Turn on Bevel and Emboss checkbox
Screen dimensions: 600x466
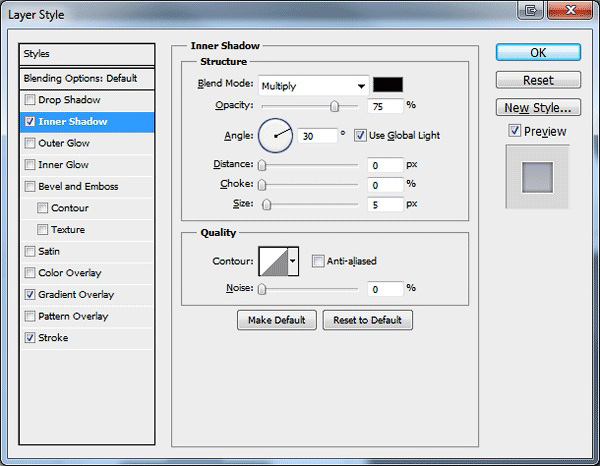click(x=29, y=186)
